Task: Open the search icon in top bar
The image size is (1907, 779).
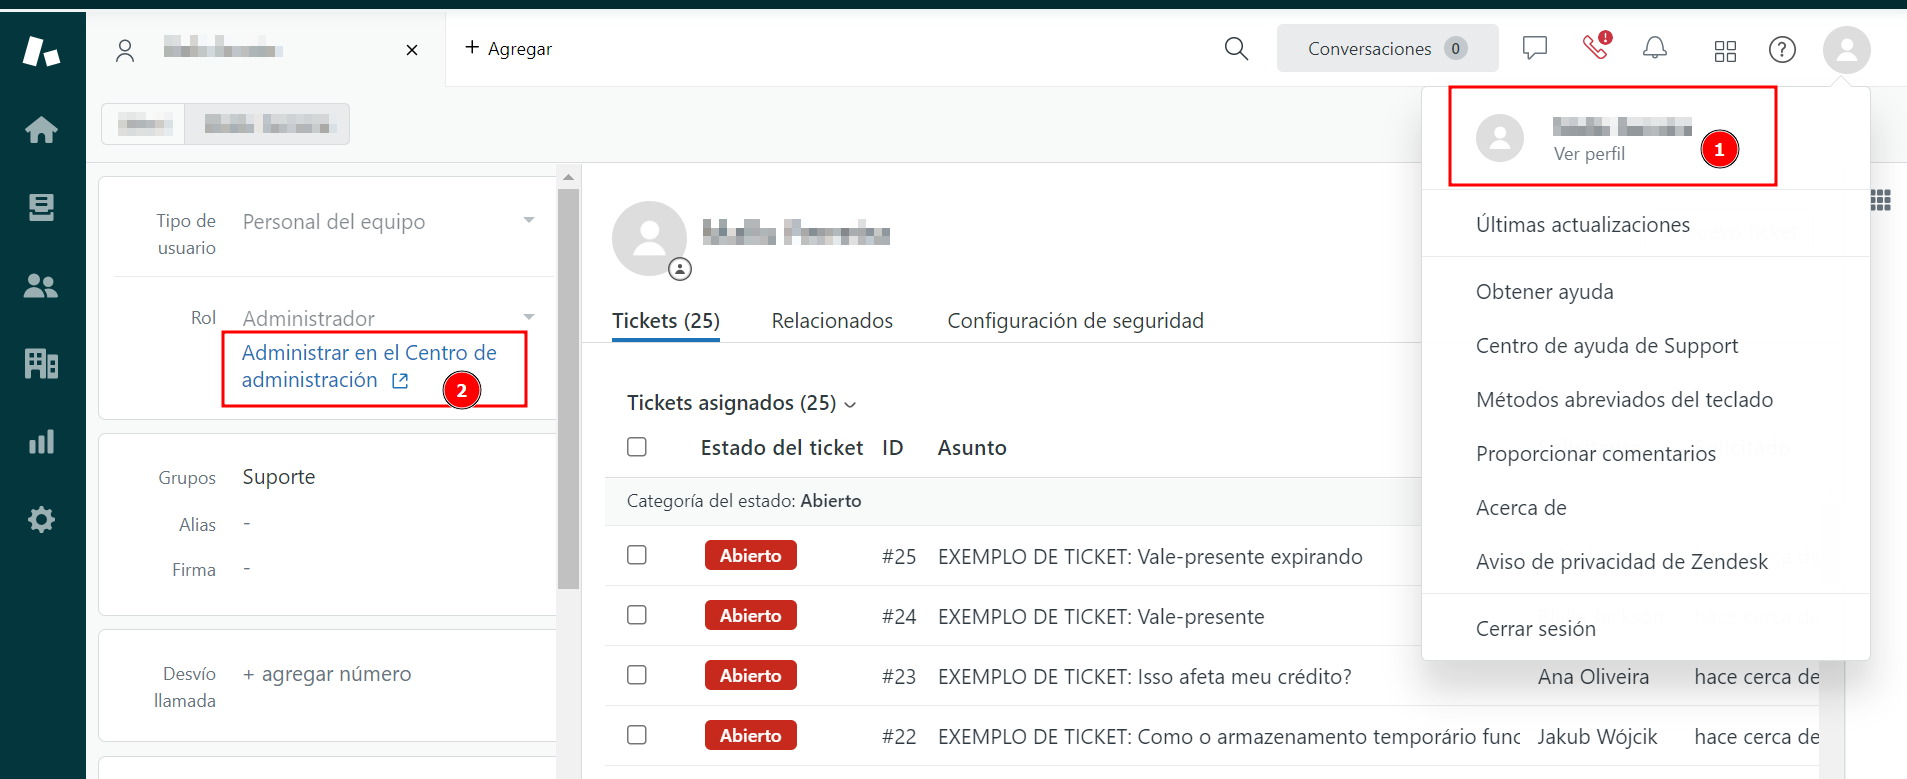Action: click(x=1236, y=48)
